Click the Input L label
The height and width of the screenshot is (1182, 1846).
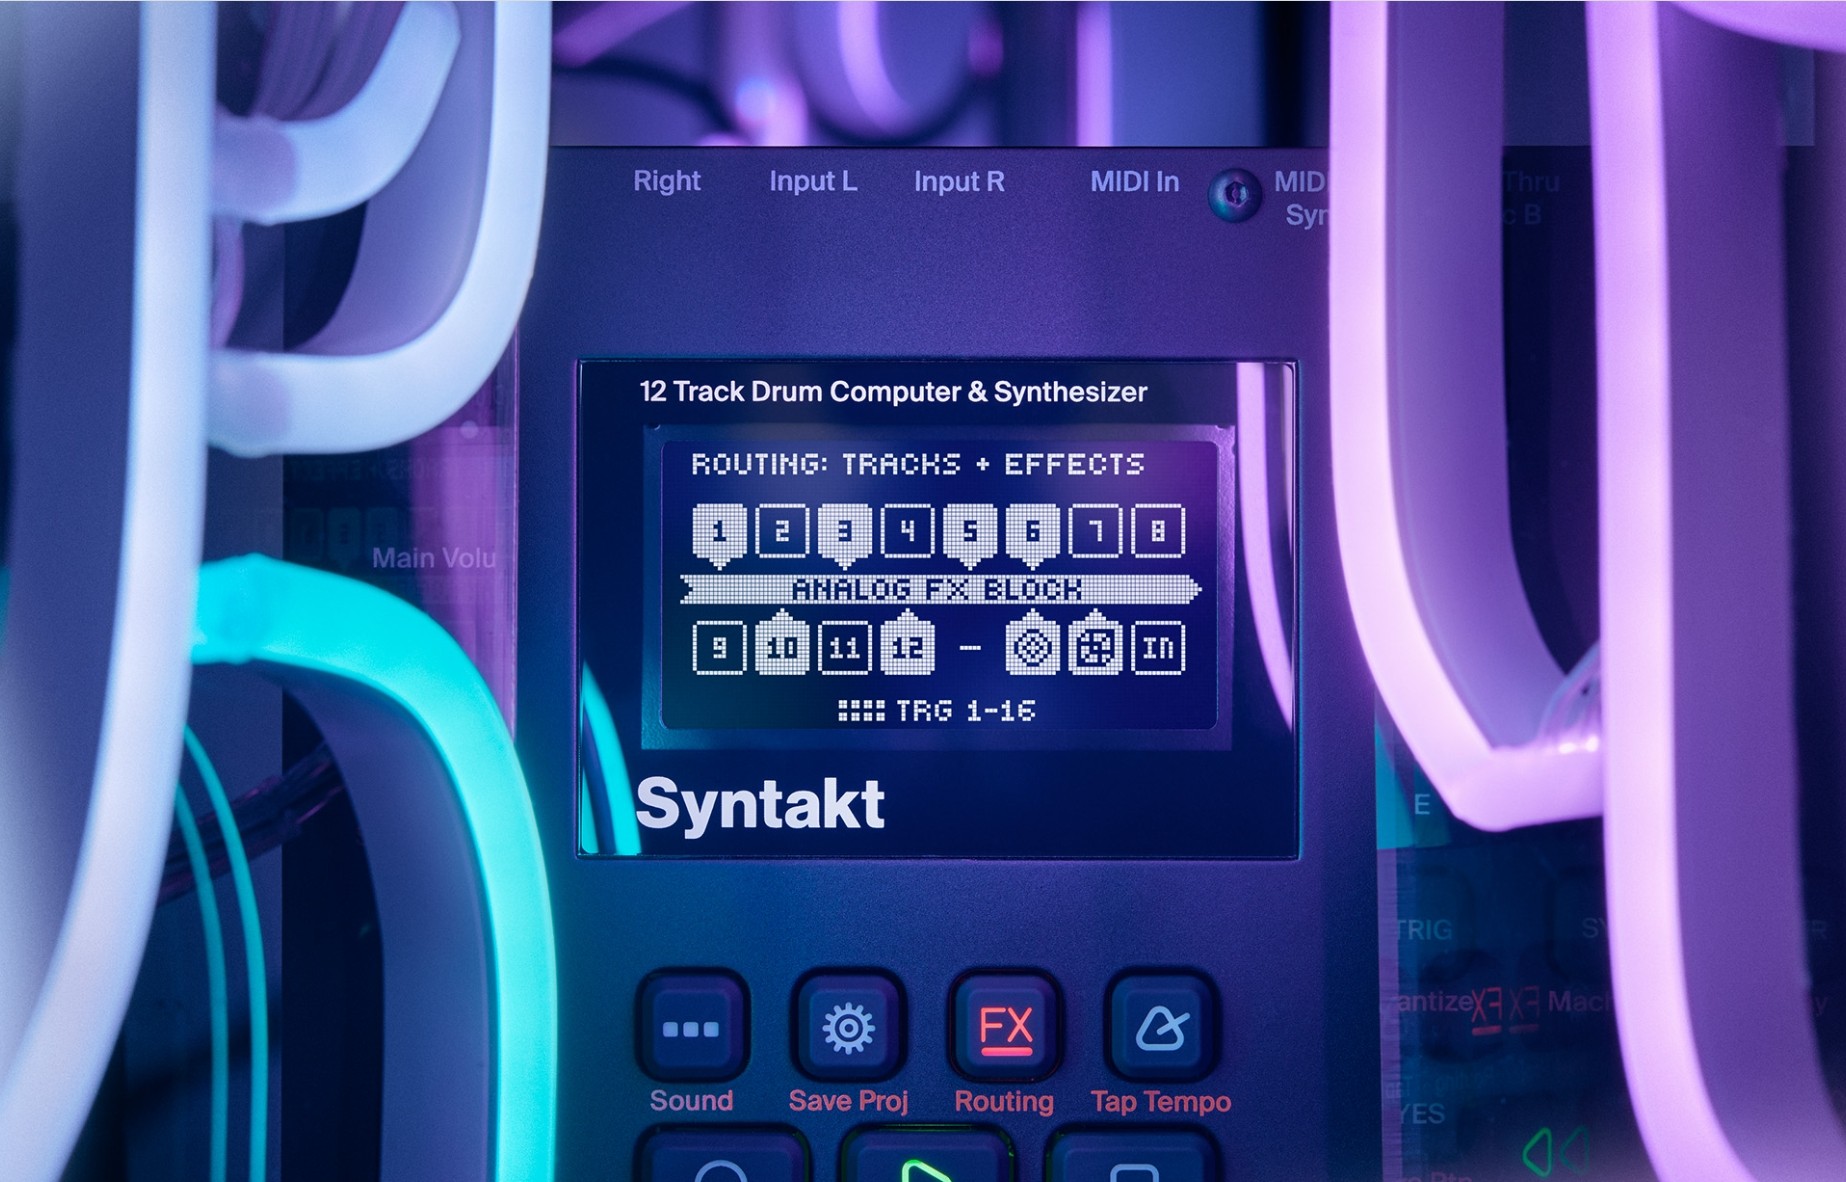coord(813,181)
